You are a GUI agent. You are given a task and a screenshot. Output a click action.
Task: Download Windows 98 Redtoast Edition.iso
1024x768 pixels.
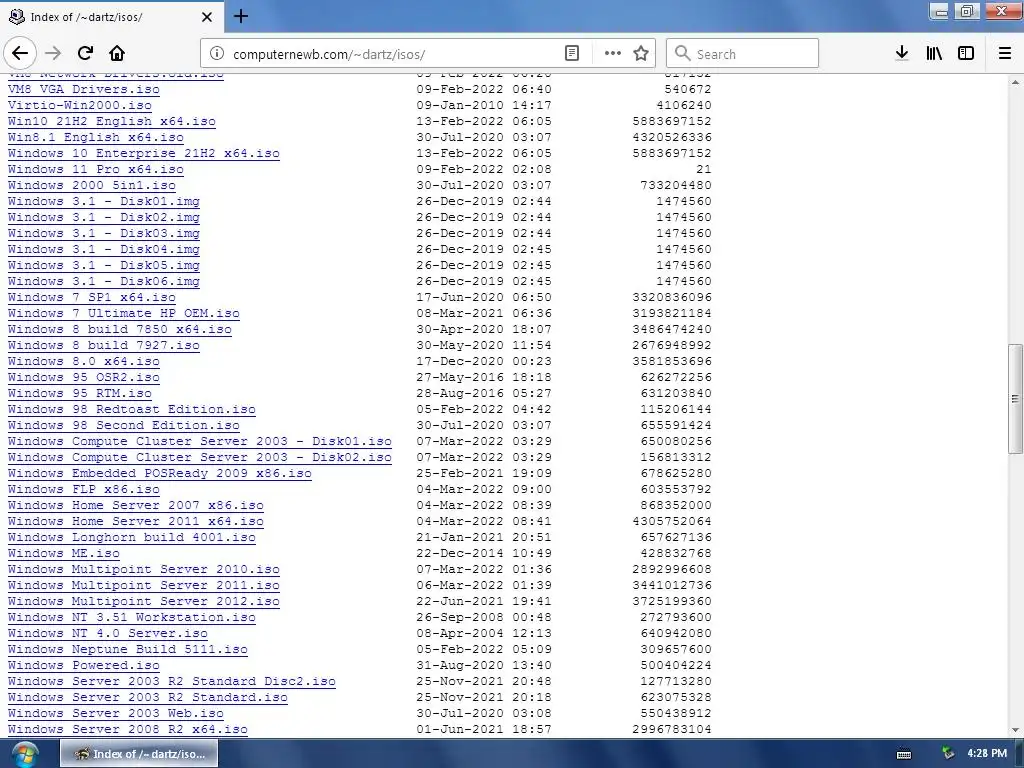132,409
